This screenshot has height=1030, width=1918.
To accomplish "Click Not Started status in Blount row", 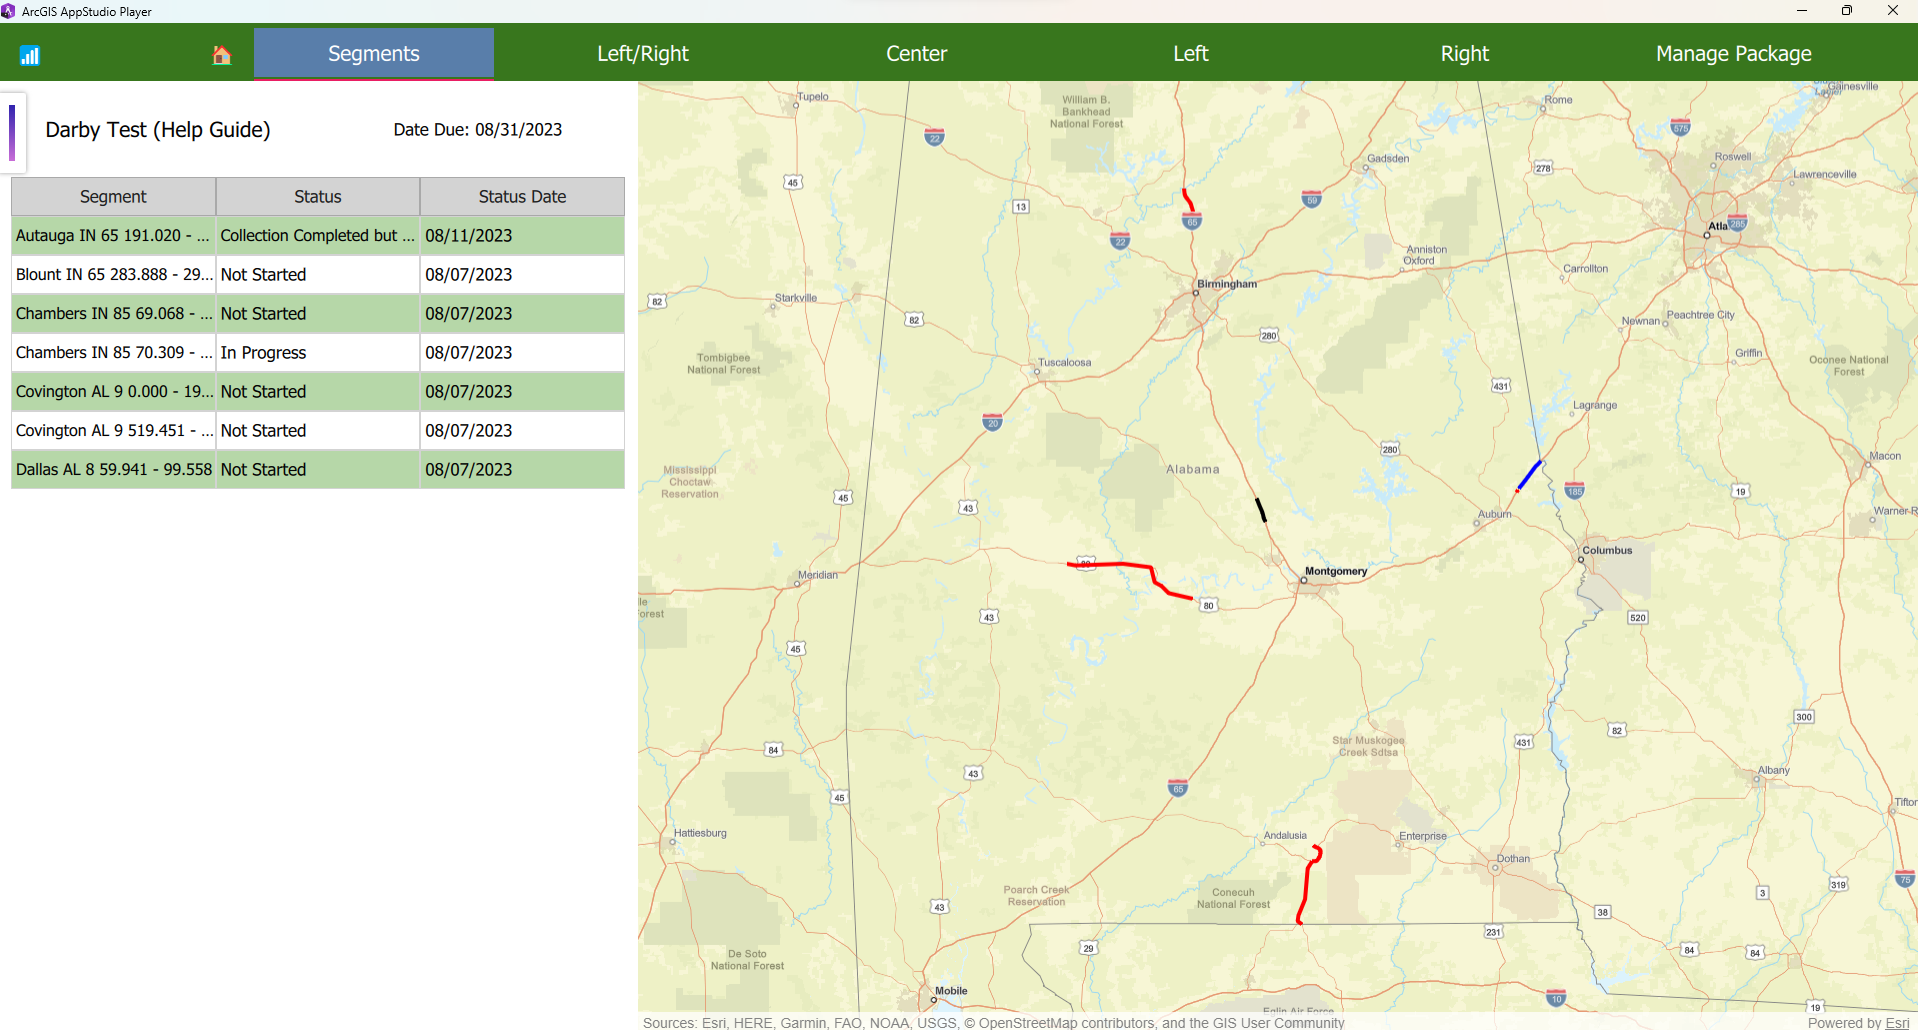I will (x=318, y=275).
